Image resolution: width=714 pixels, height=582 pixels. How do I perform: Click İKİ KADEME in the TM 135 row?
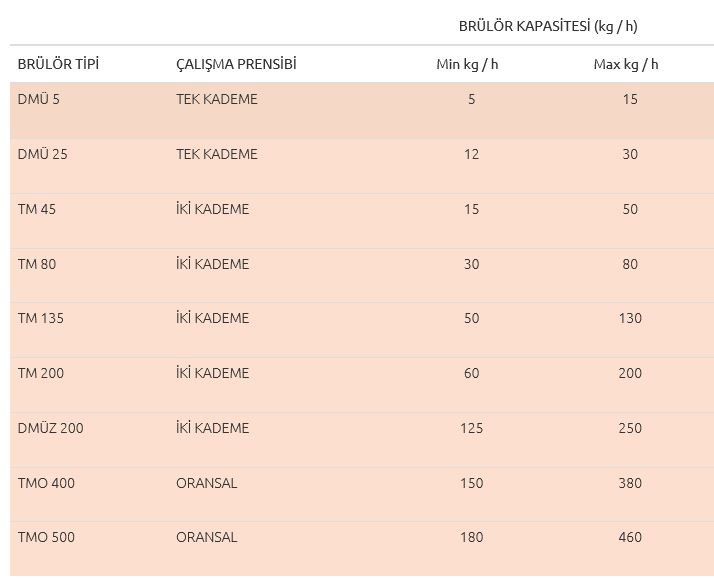[x=212, y=318]
